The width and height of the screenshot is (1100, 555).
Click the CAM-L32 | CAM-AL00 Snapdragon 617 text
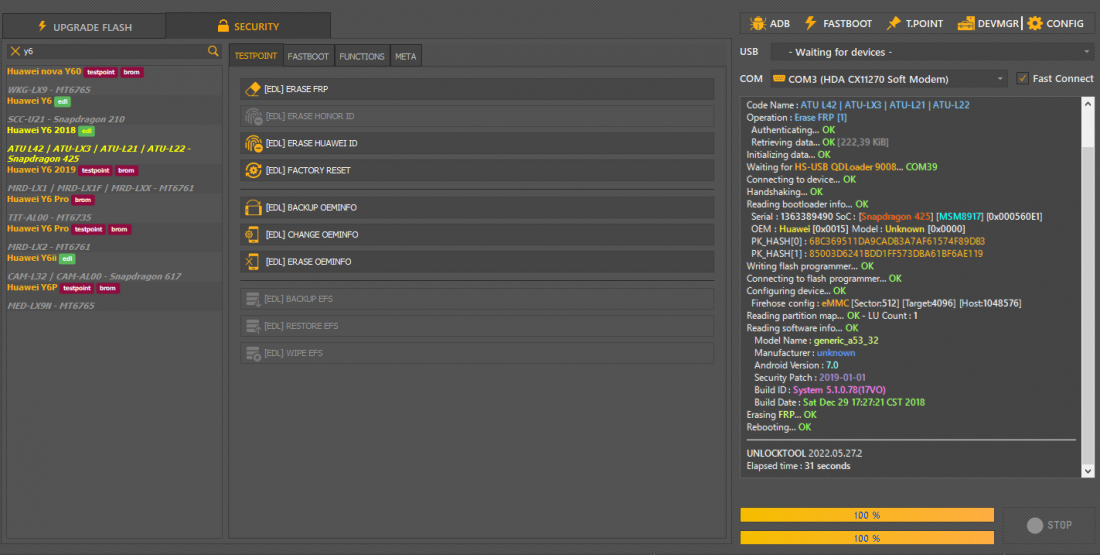[x=95, y=276]
